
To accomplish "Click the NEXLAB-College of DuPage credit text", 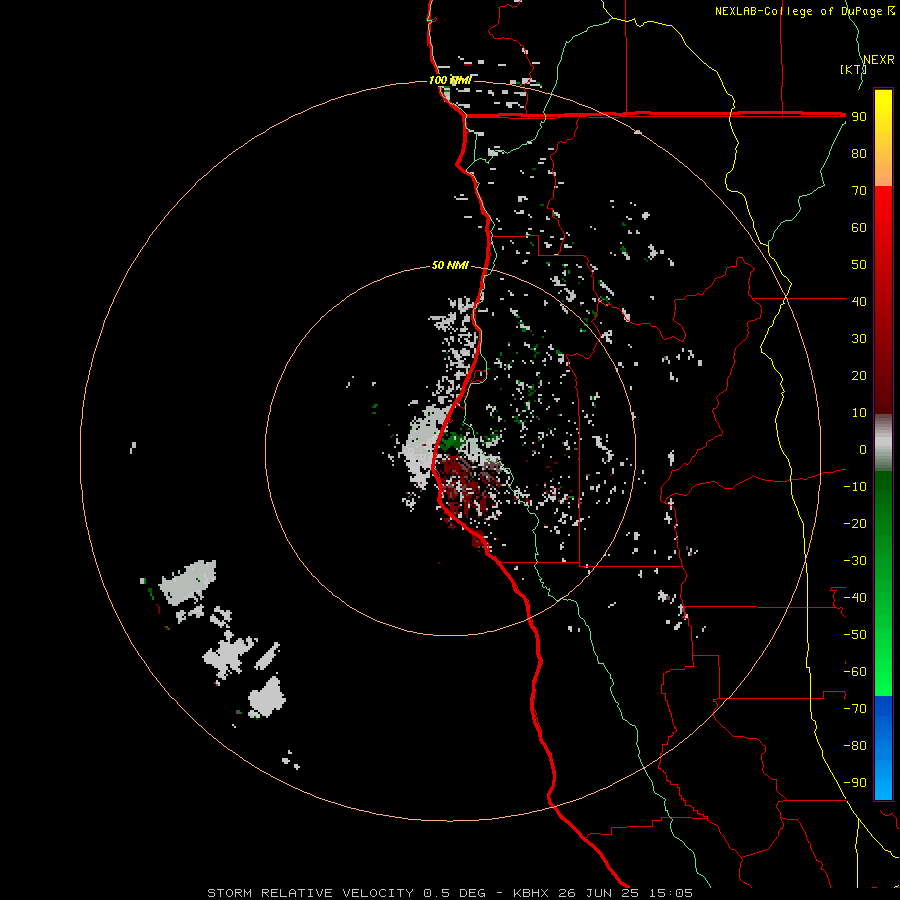I will (804, 11).
